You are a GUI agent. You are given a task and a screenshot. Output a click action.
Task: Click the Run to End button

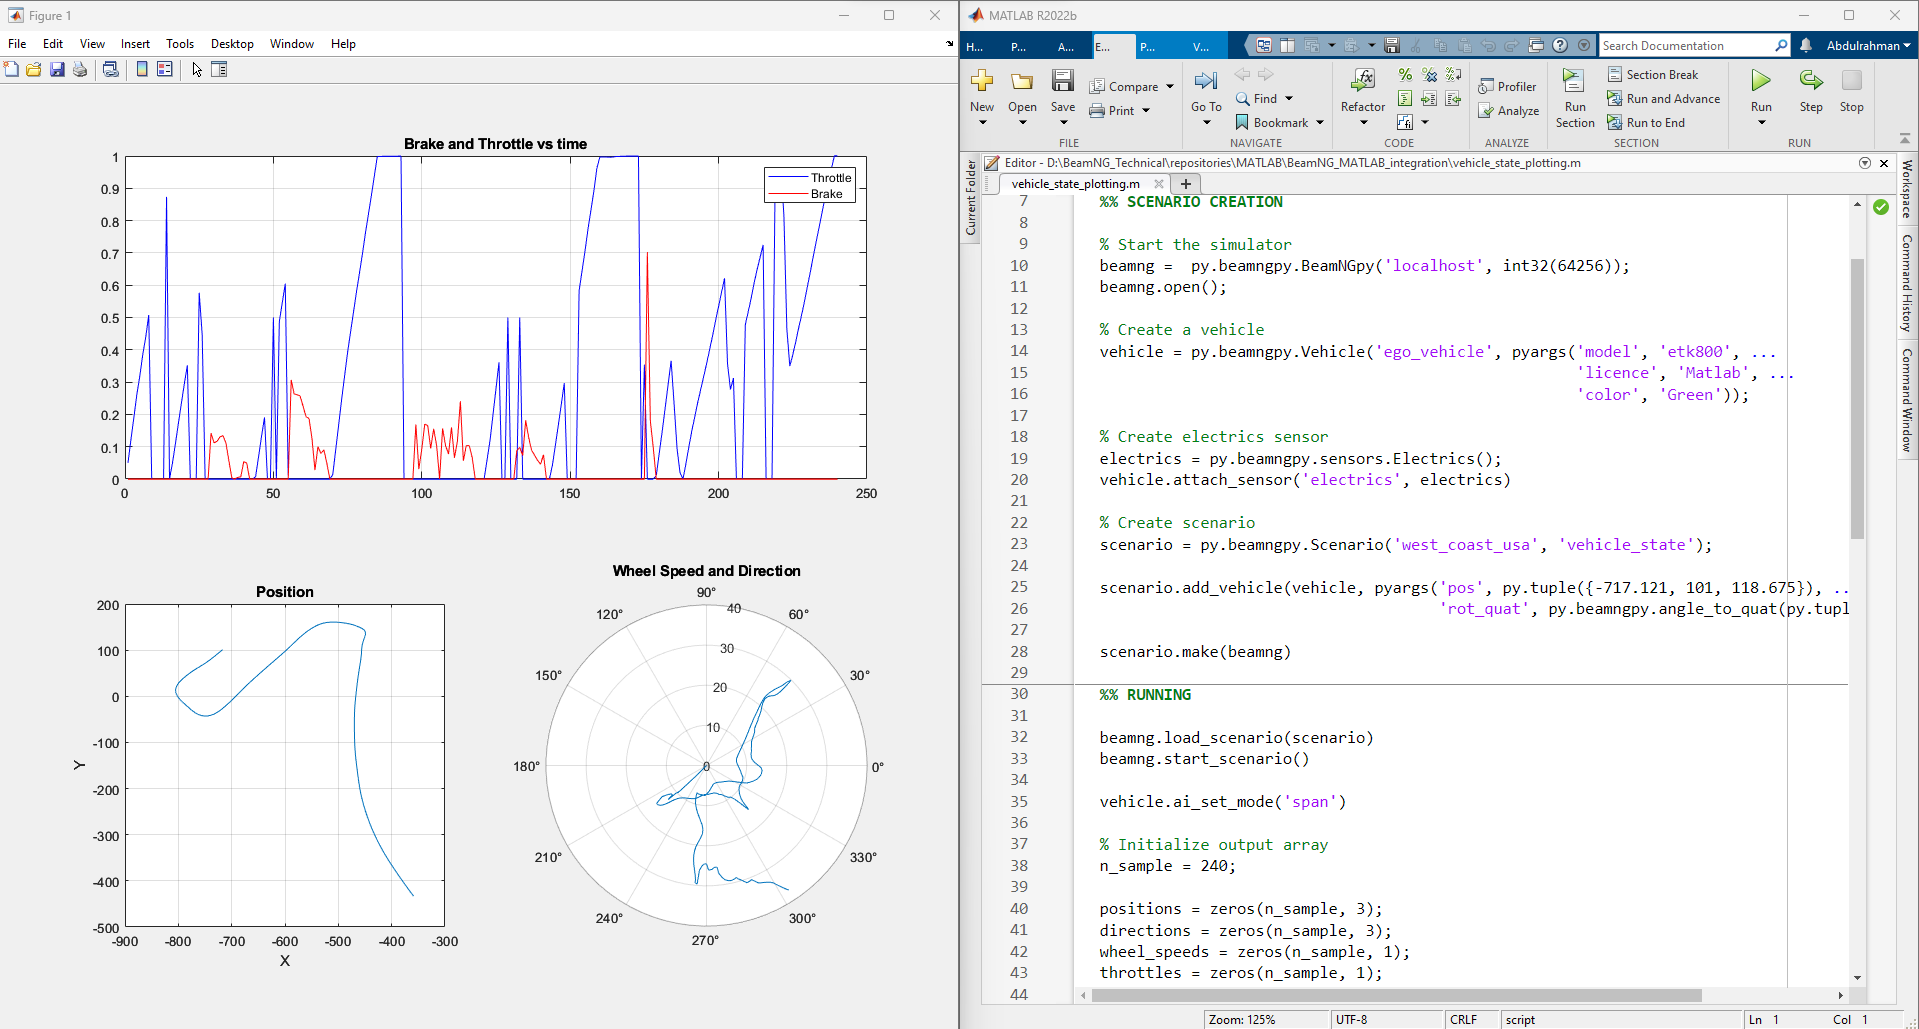pos(1646,123)
